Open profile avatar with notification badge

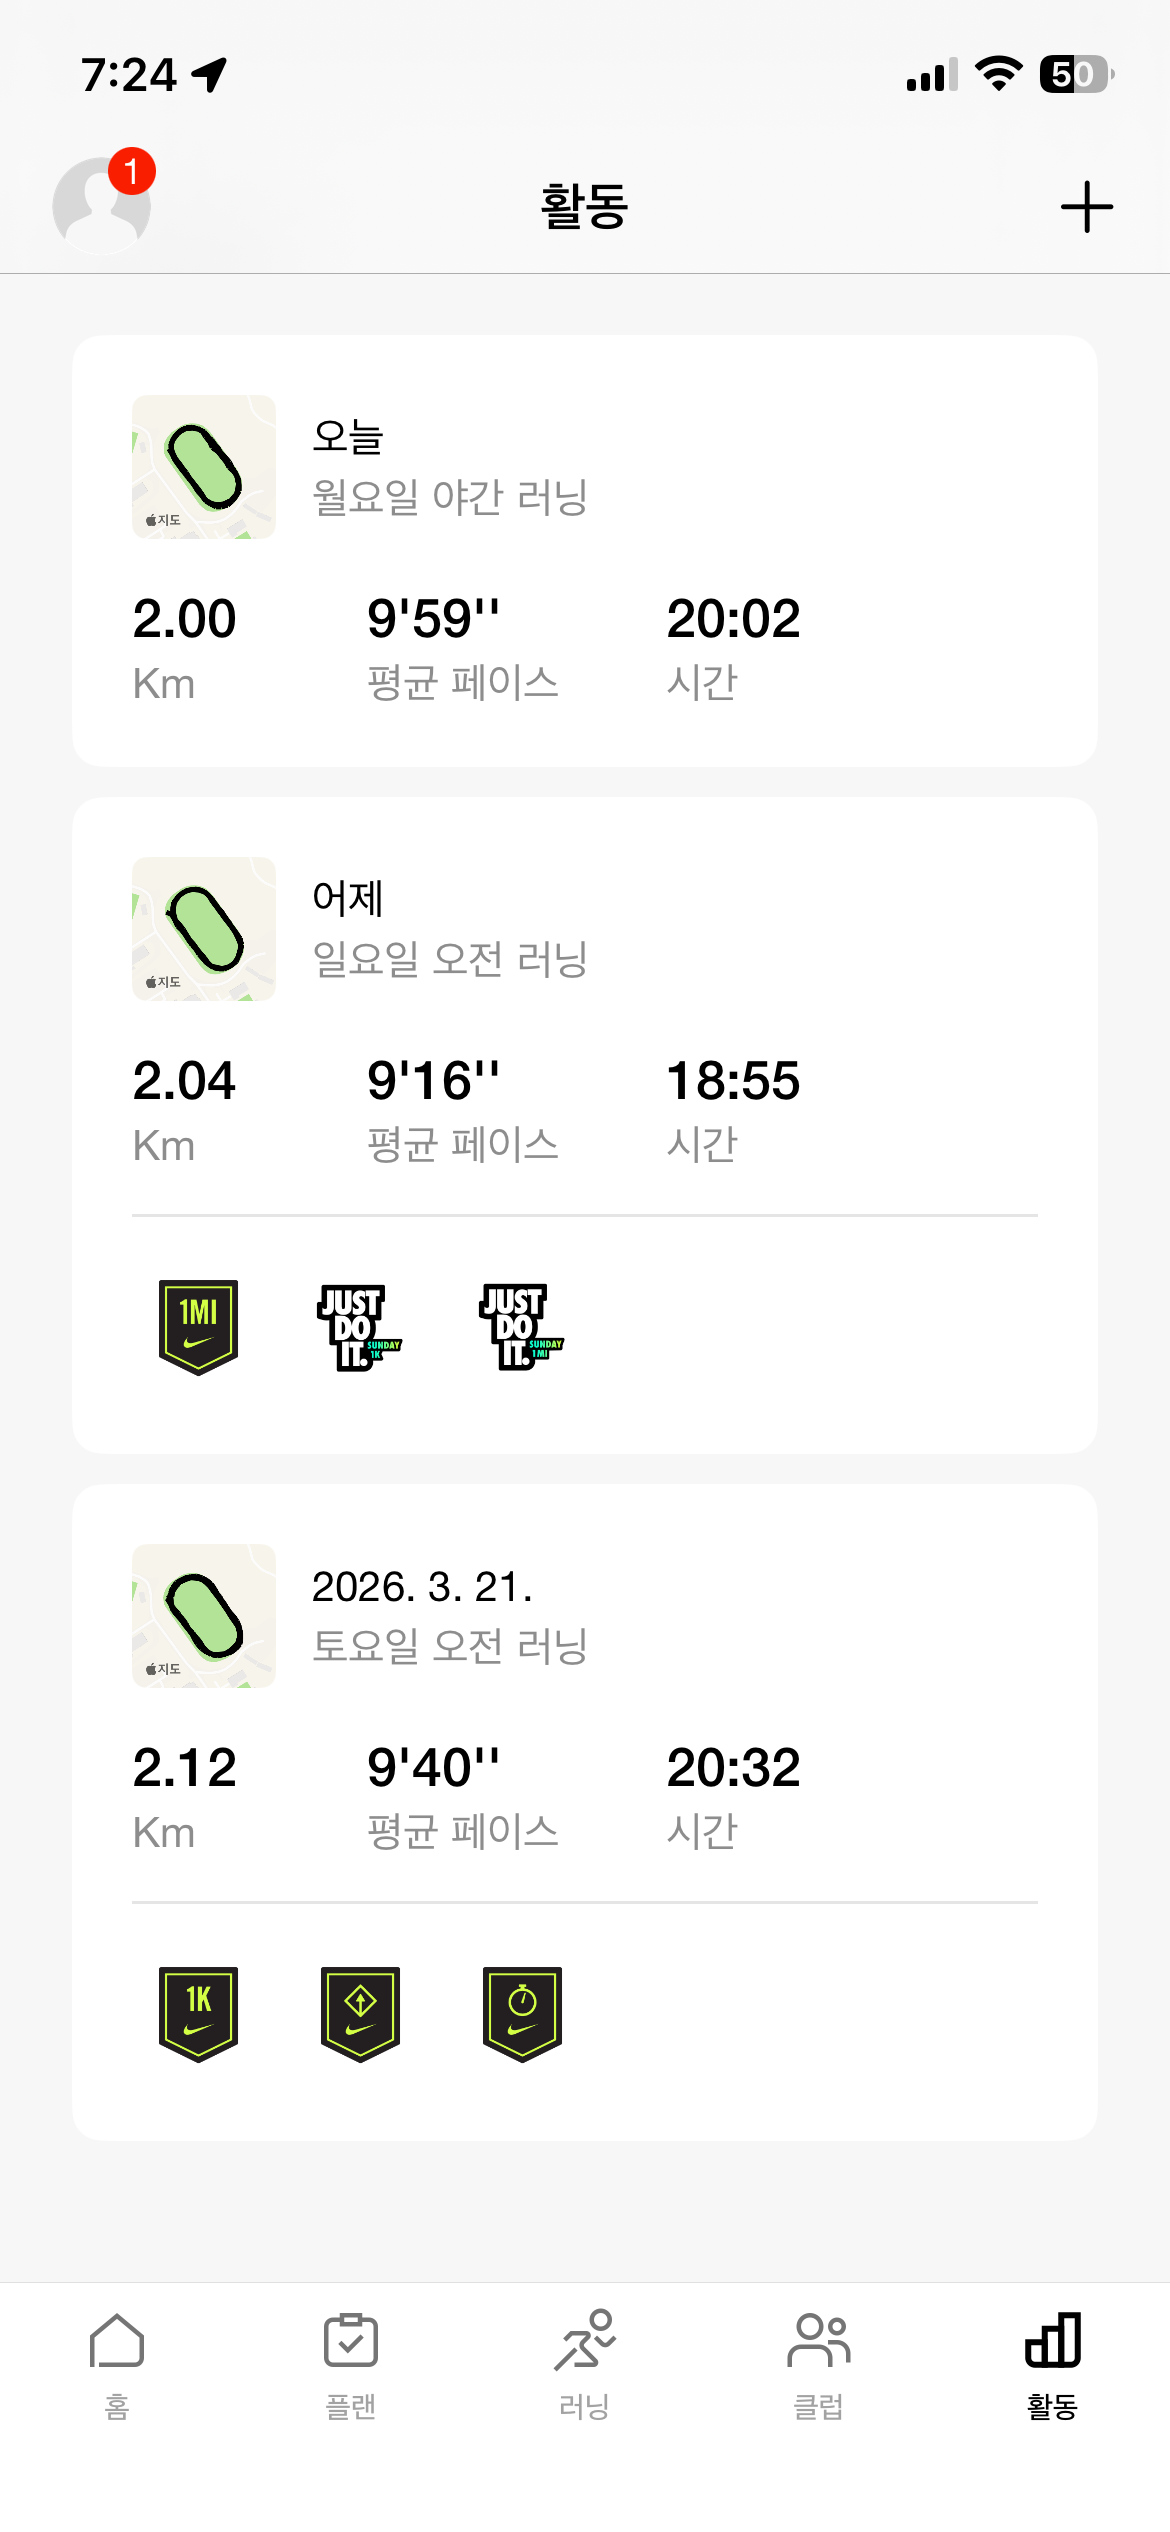pos(102,205)
